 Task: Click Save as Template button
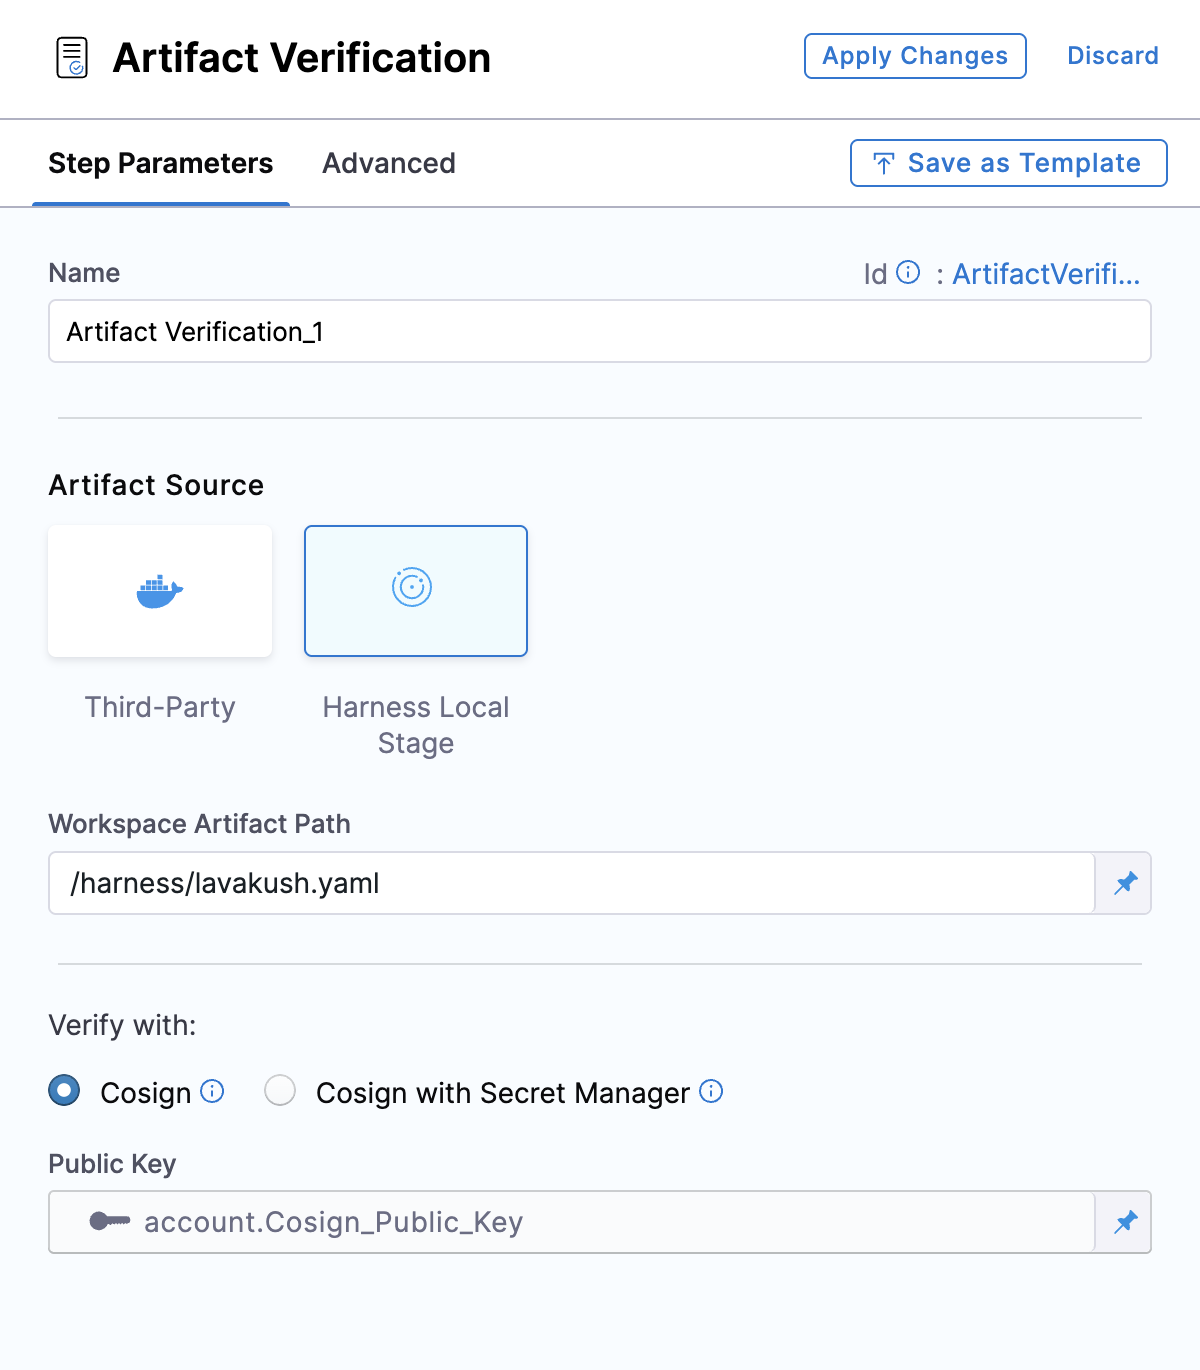tap(1008, 163)
